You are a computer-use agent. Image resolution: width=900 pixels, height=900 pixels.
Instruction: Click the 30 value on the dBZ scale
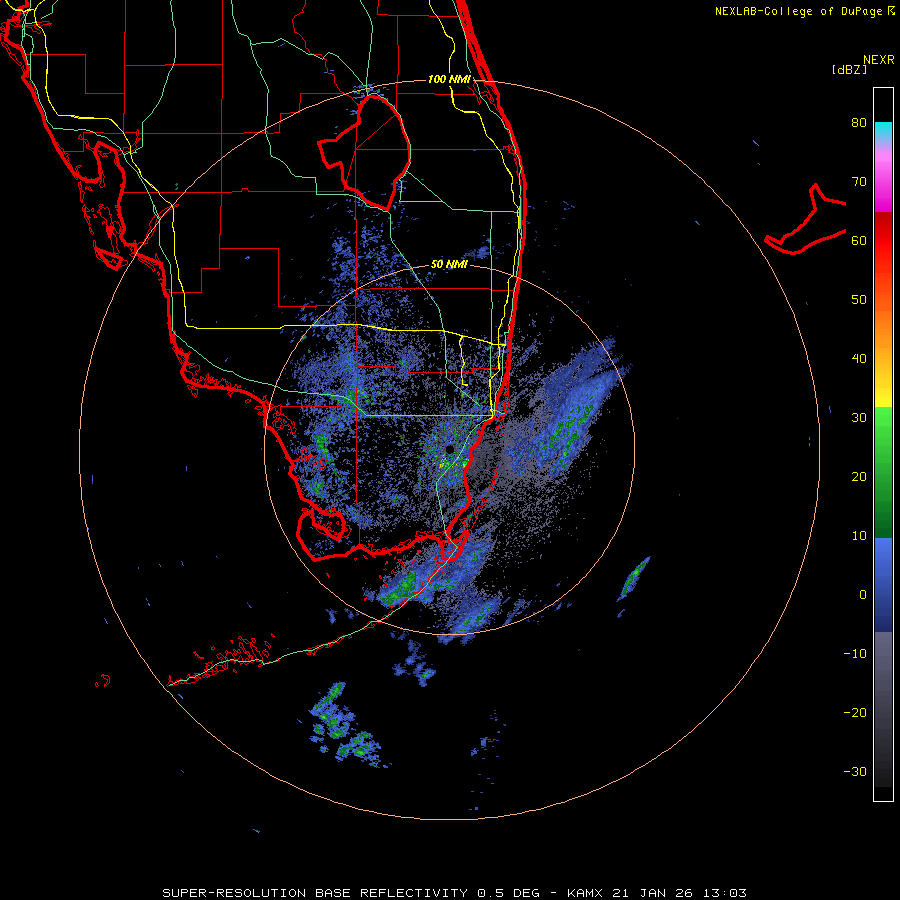[x=859, y=418]
